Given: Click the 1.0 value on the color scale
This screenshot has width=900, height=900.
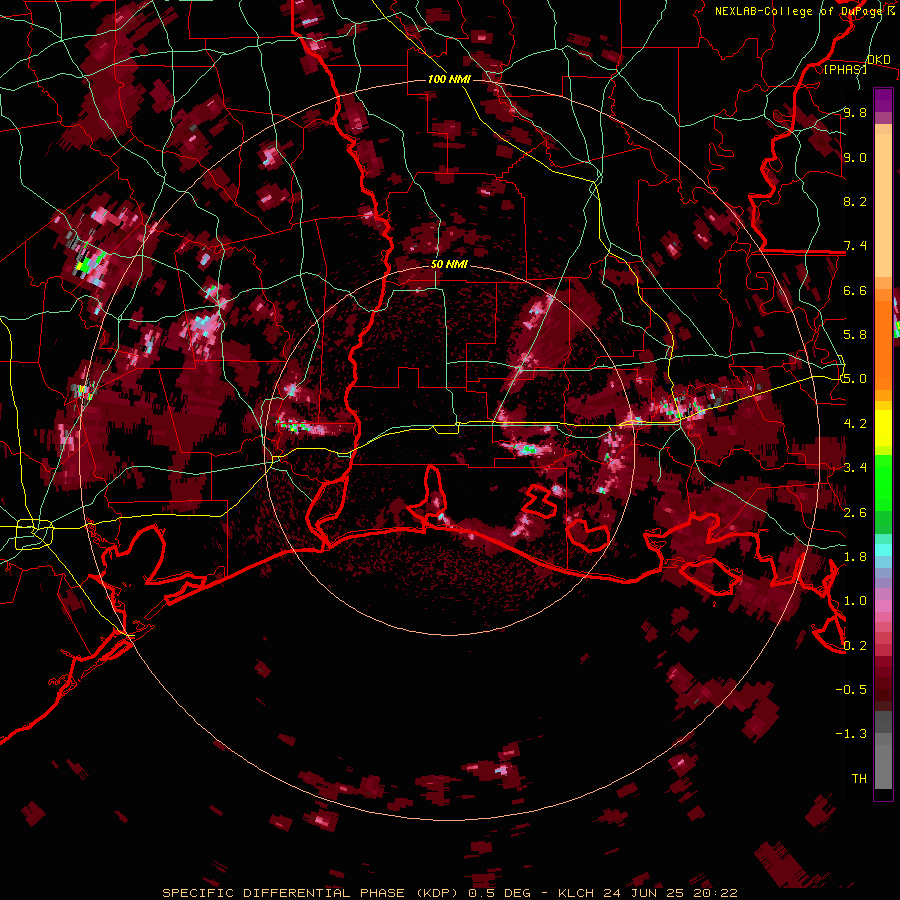Looking at the screenshot, I should tap(855, 601).
